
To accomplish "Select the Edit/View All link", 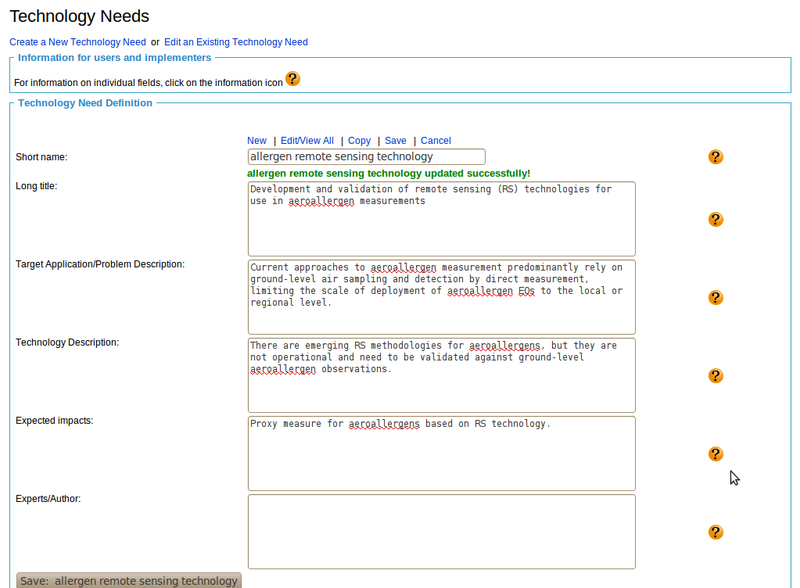I will [307, 141].
